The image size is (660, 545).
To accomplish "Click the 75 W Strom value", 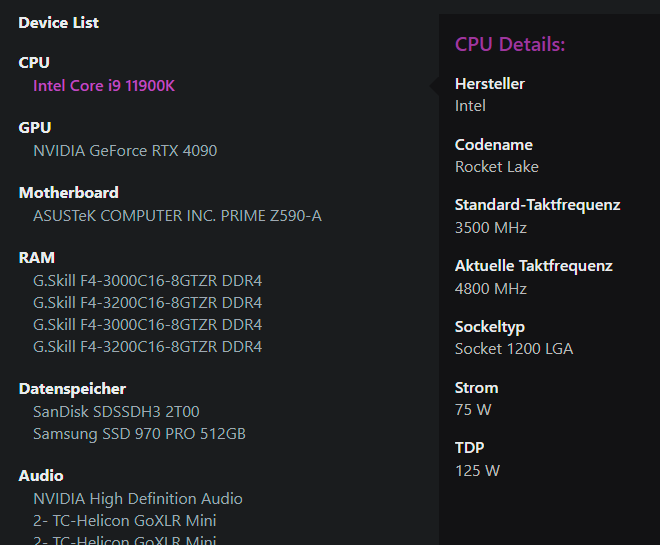I will tap(473, 410).
